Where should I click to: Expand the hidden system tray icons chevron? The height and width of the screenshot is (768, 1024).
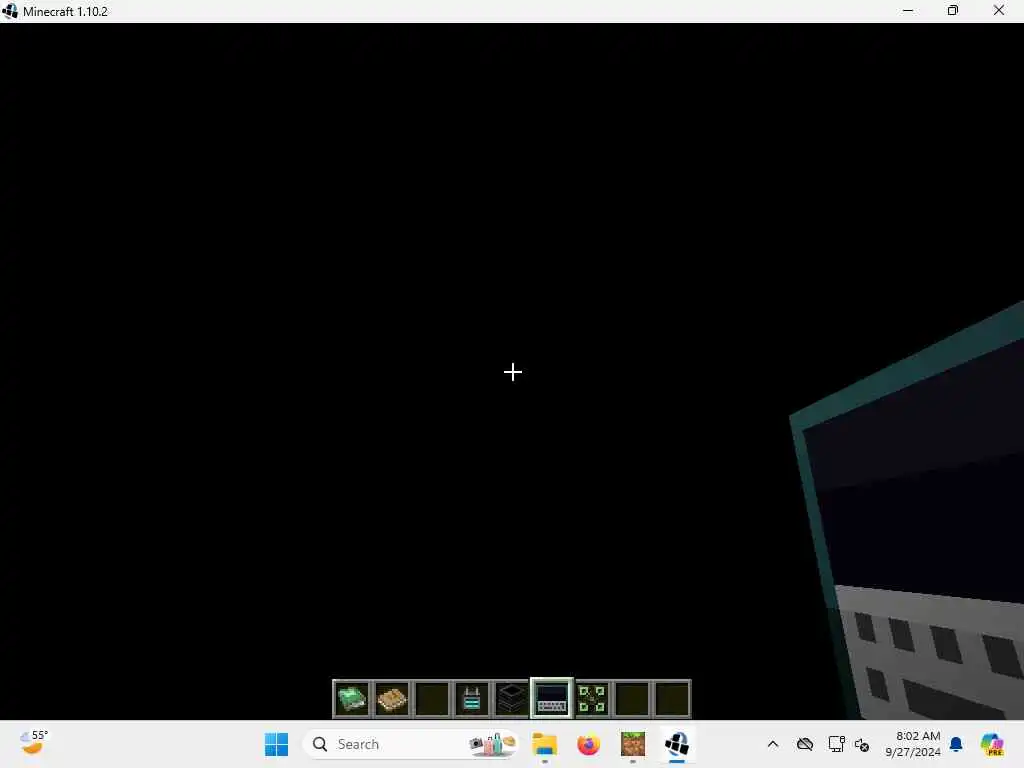tap(773, 744)
